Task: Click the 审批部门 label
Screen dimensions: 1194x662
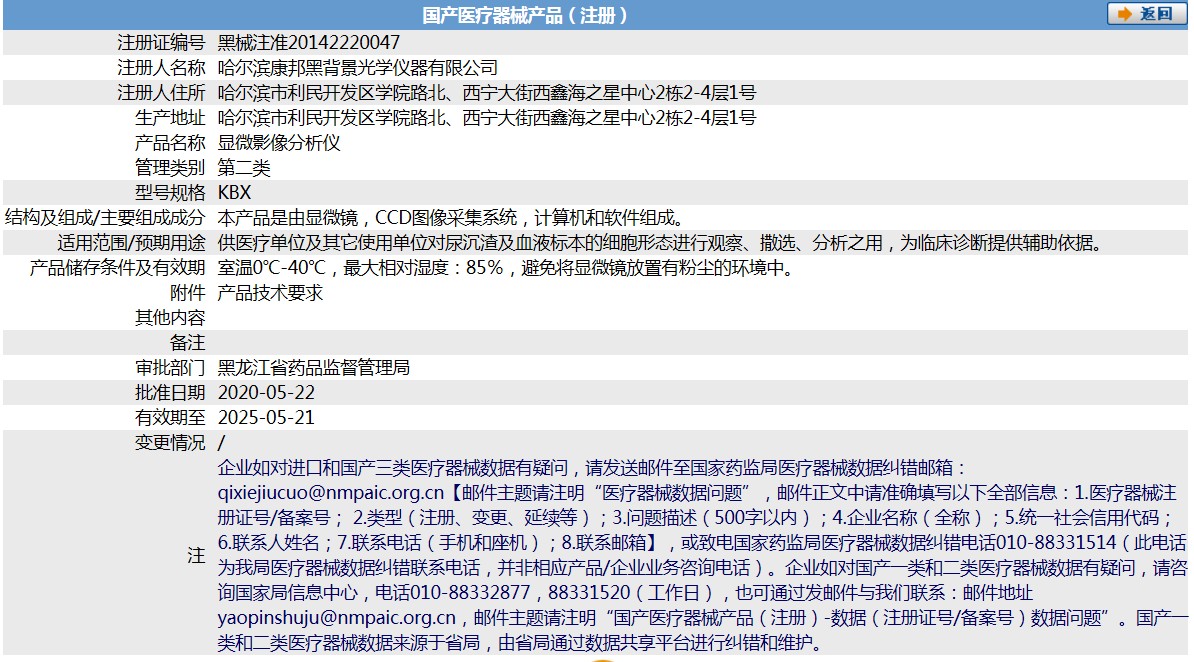Action: pos(170,368)
